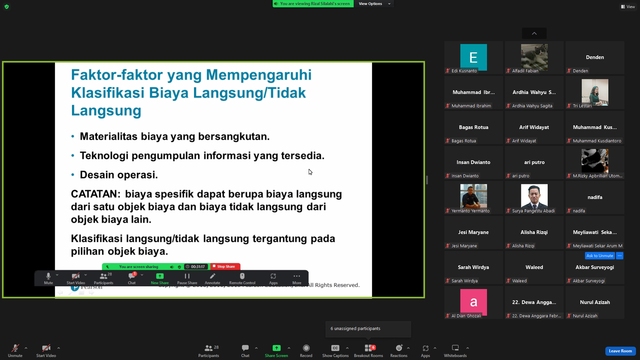Click Remote Control in shared toolbar
The width and height of the screenshot is (640, 360).
[242, 278]
